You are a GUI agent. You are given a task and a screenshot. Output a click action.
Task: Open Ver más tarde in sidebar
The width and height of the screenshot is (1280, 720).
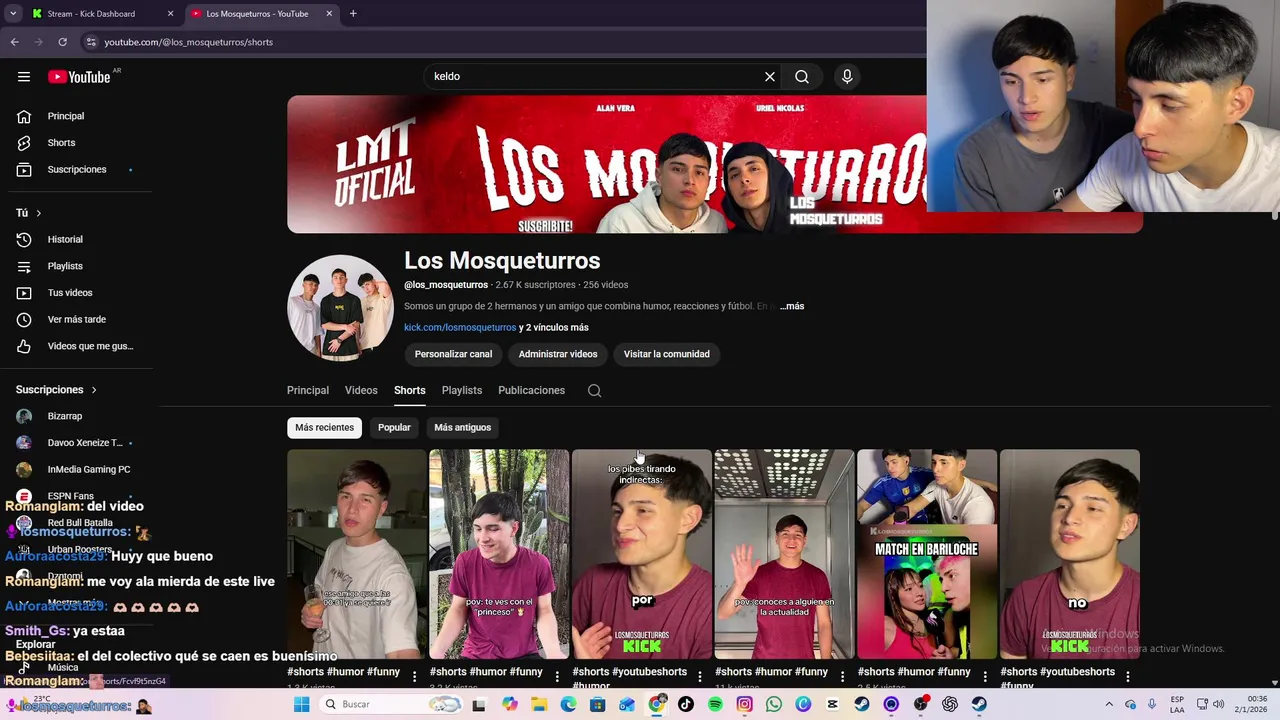(76, 319)
